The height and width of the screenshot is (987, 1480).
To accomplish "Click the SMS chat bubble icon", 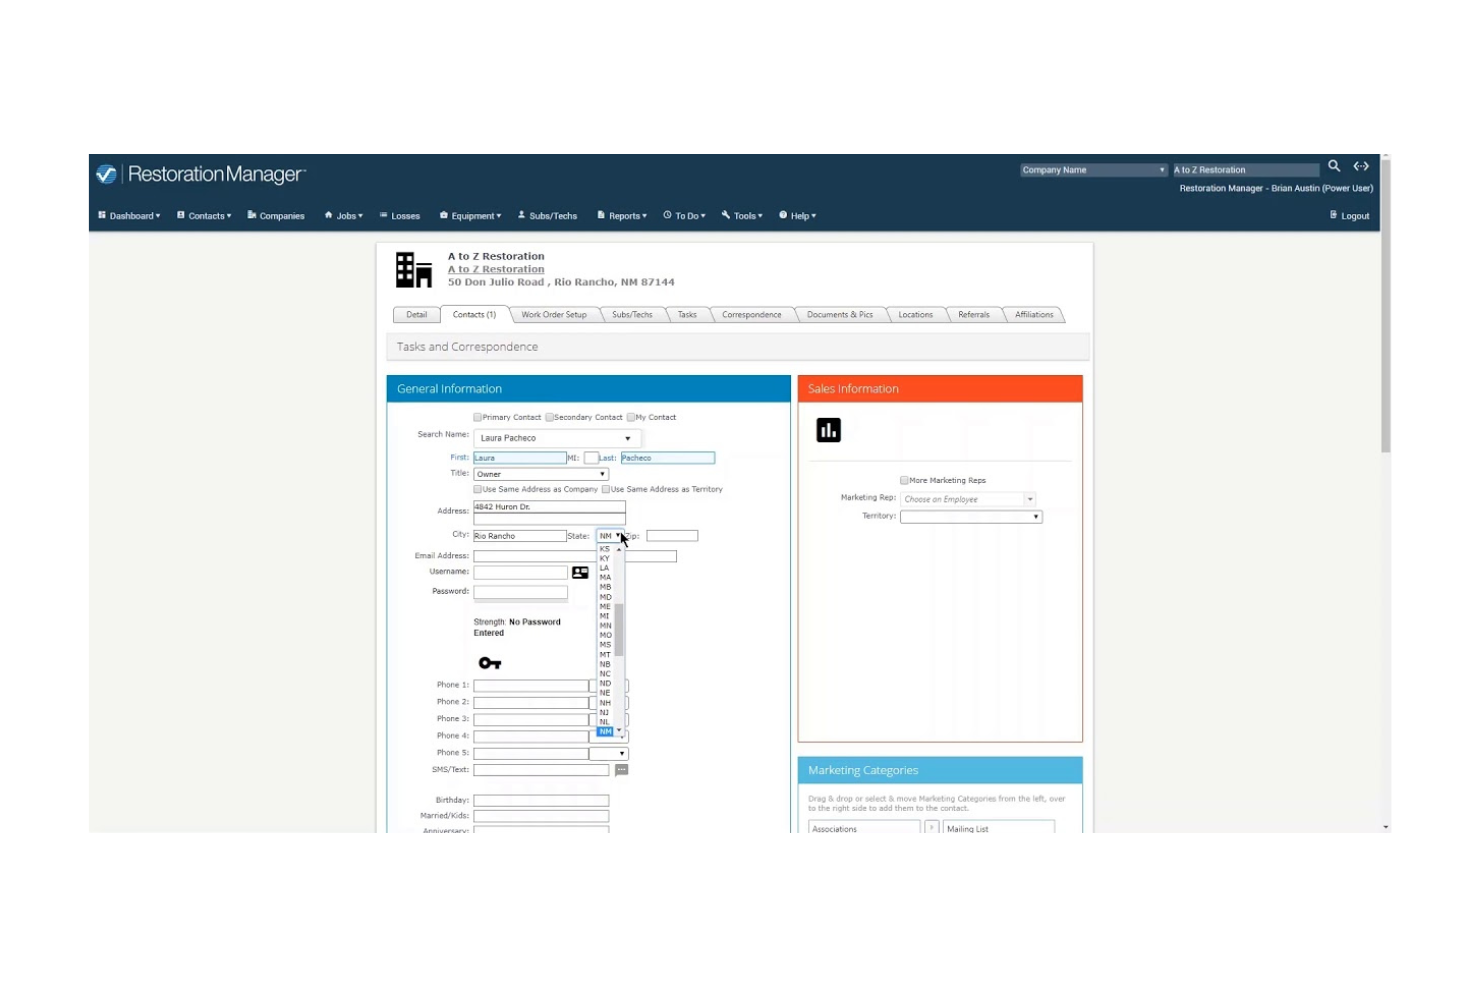I will (622, 770).
